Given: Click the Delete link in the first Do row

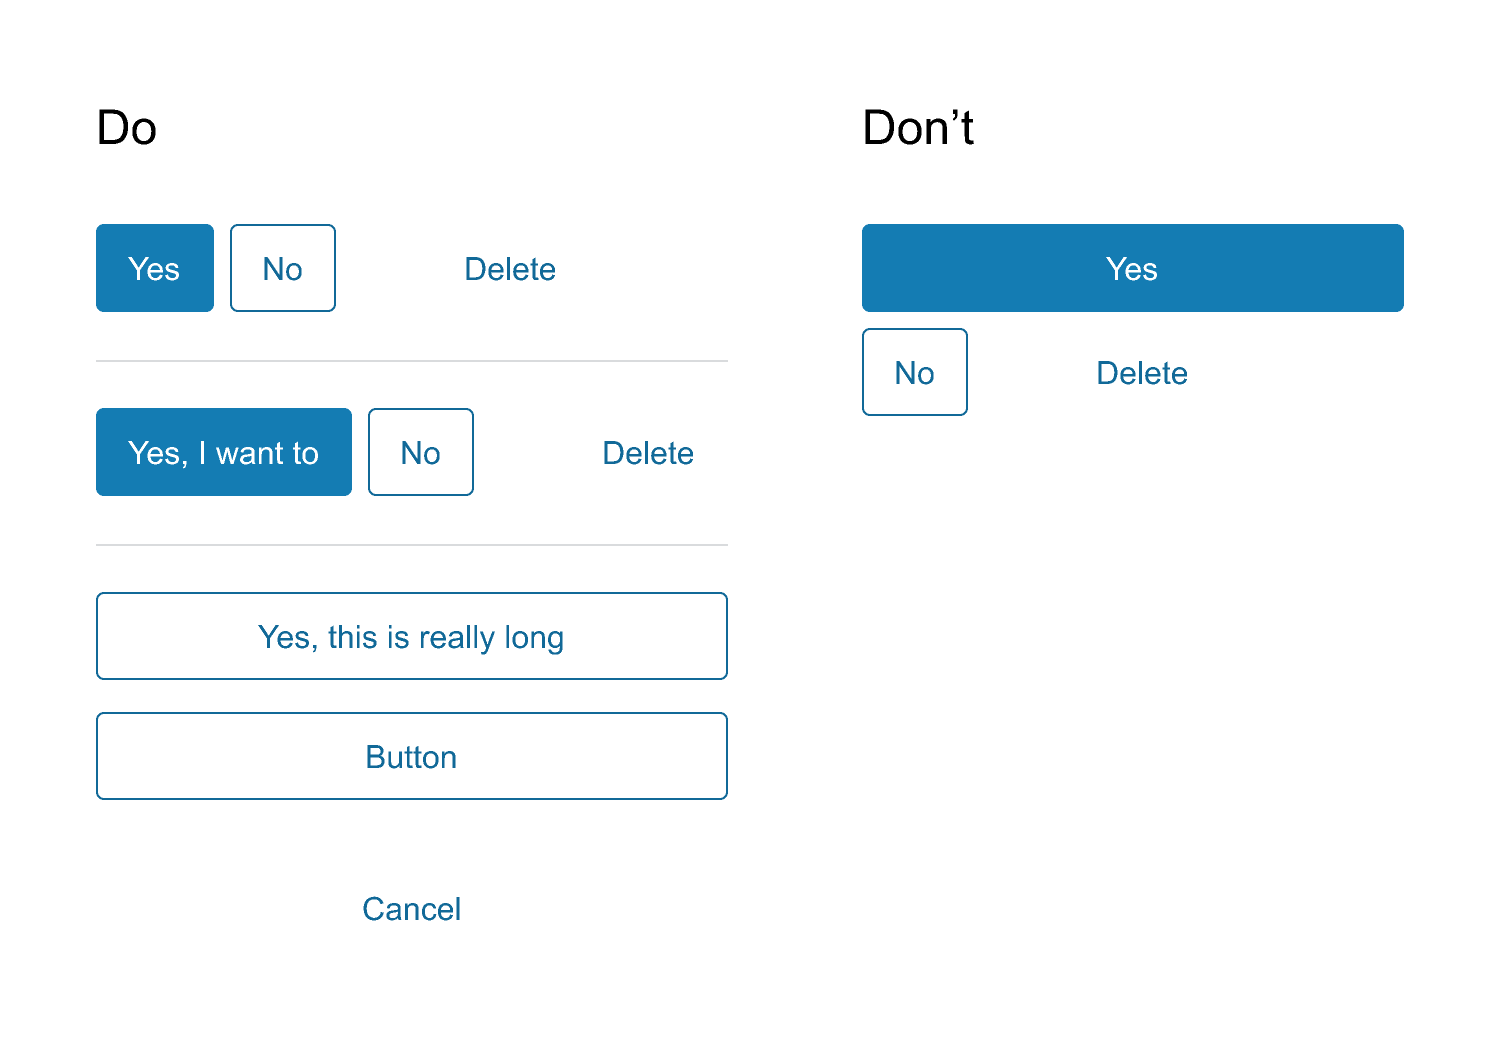Looking at the screenshot, I should [510, 268].
